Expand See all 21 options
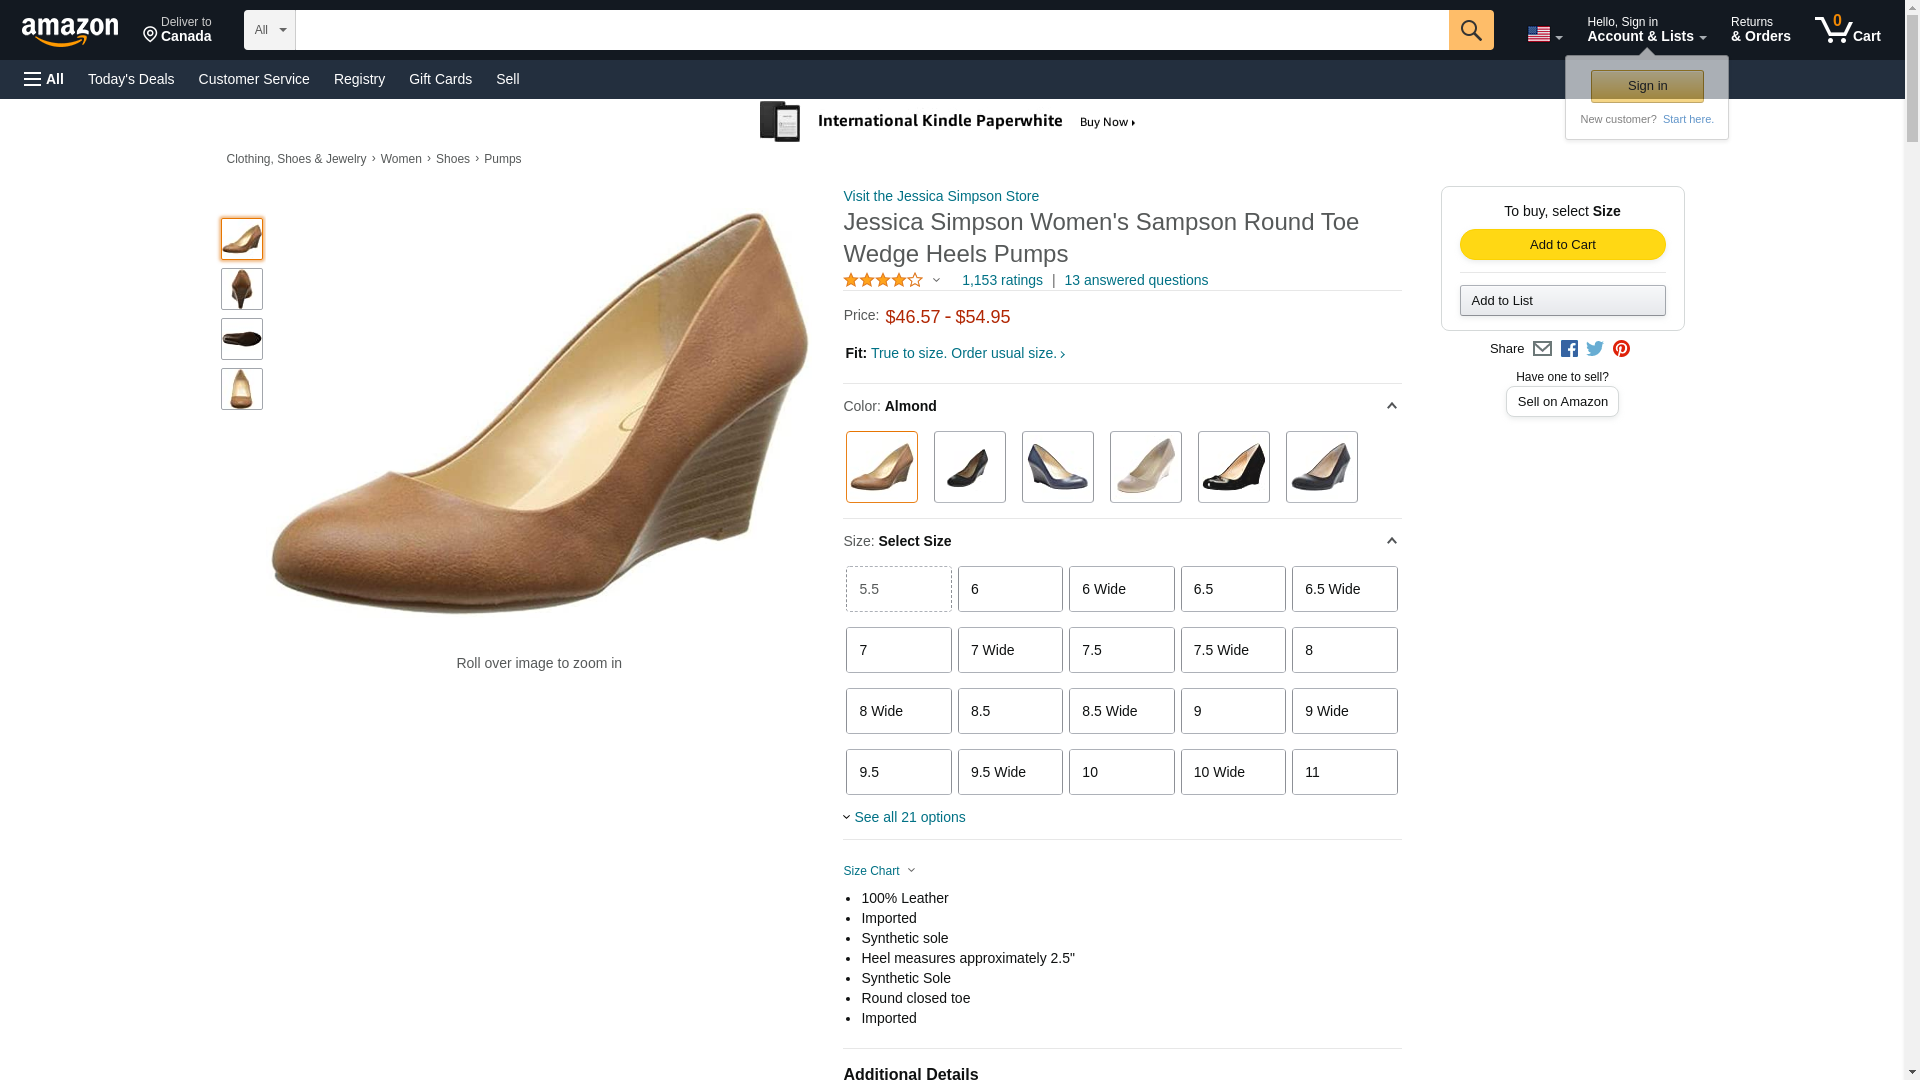 tap(908, 817)
